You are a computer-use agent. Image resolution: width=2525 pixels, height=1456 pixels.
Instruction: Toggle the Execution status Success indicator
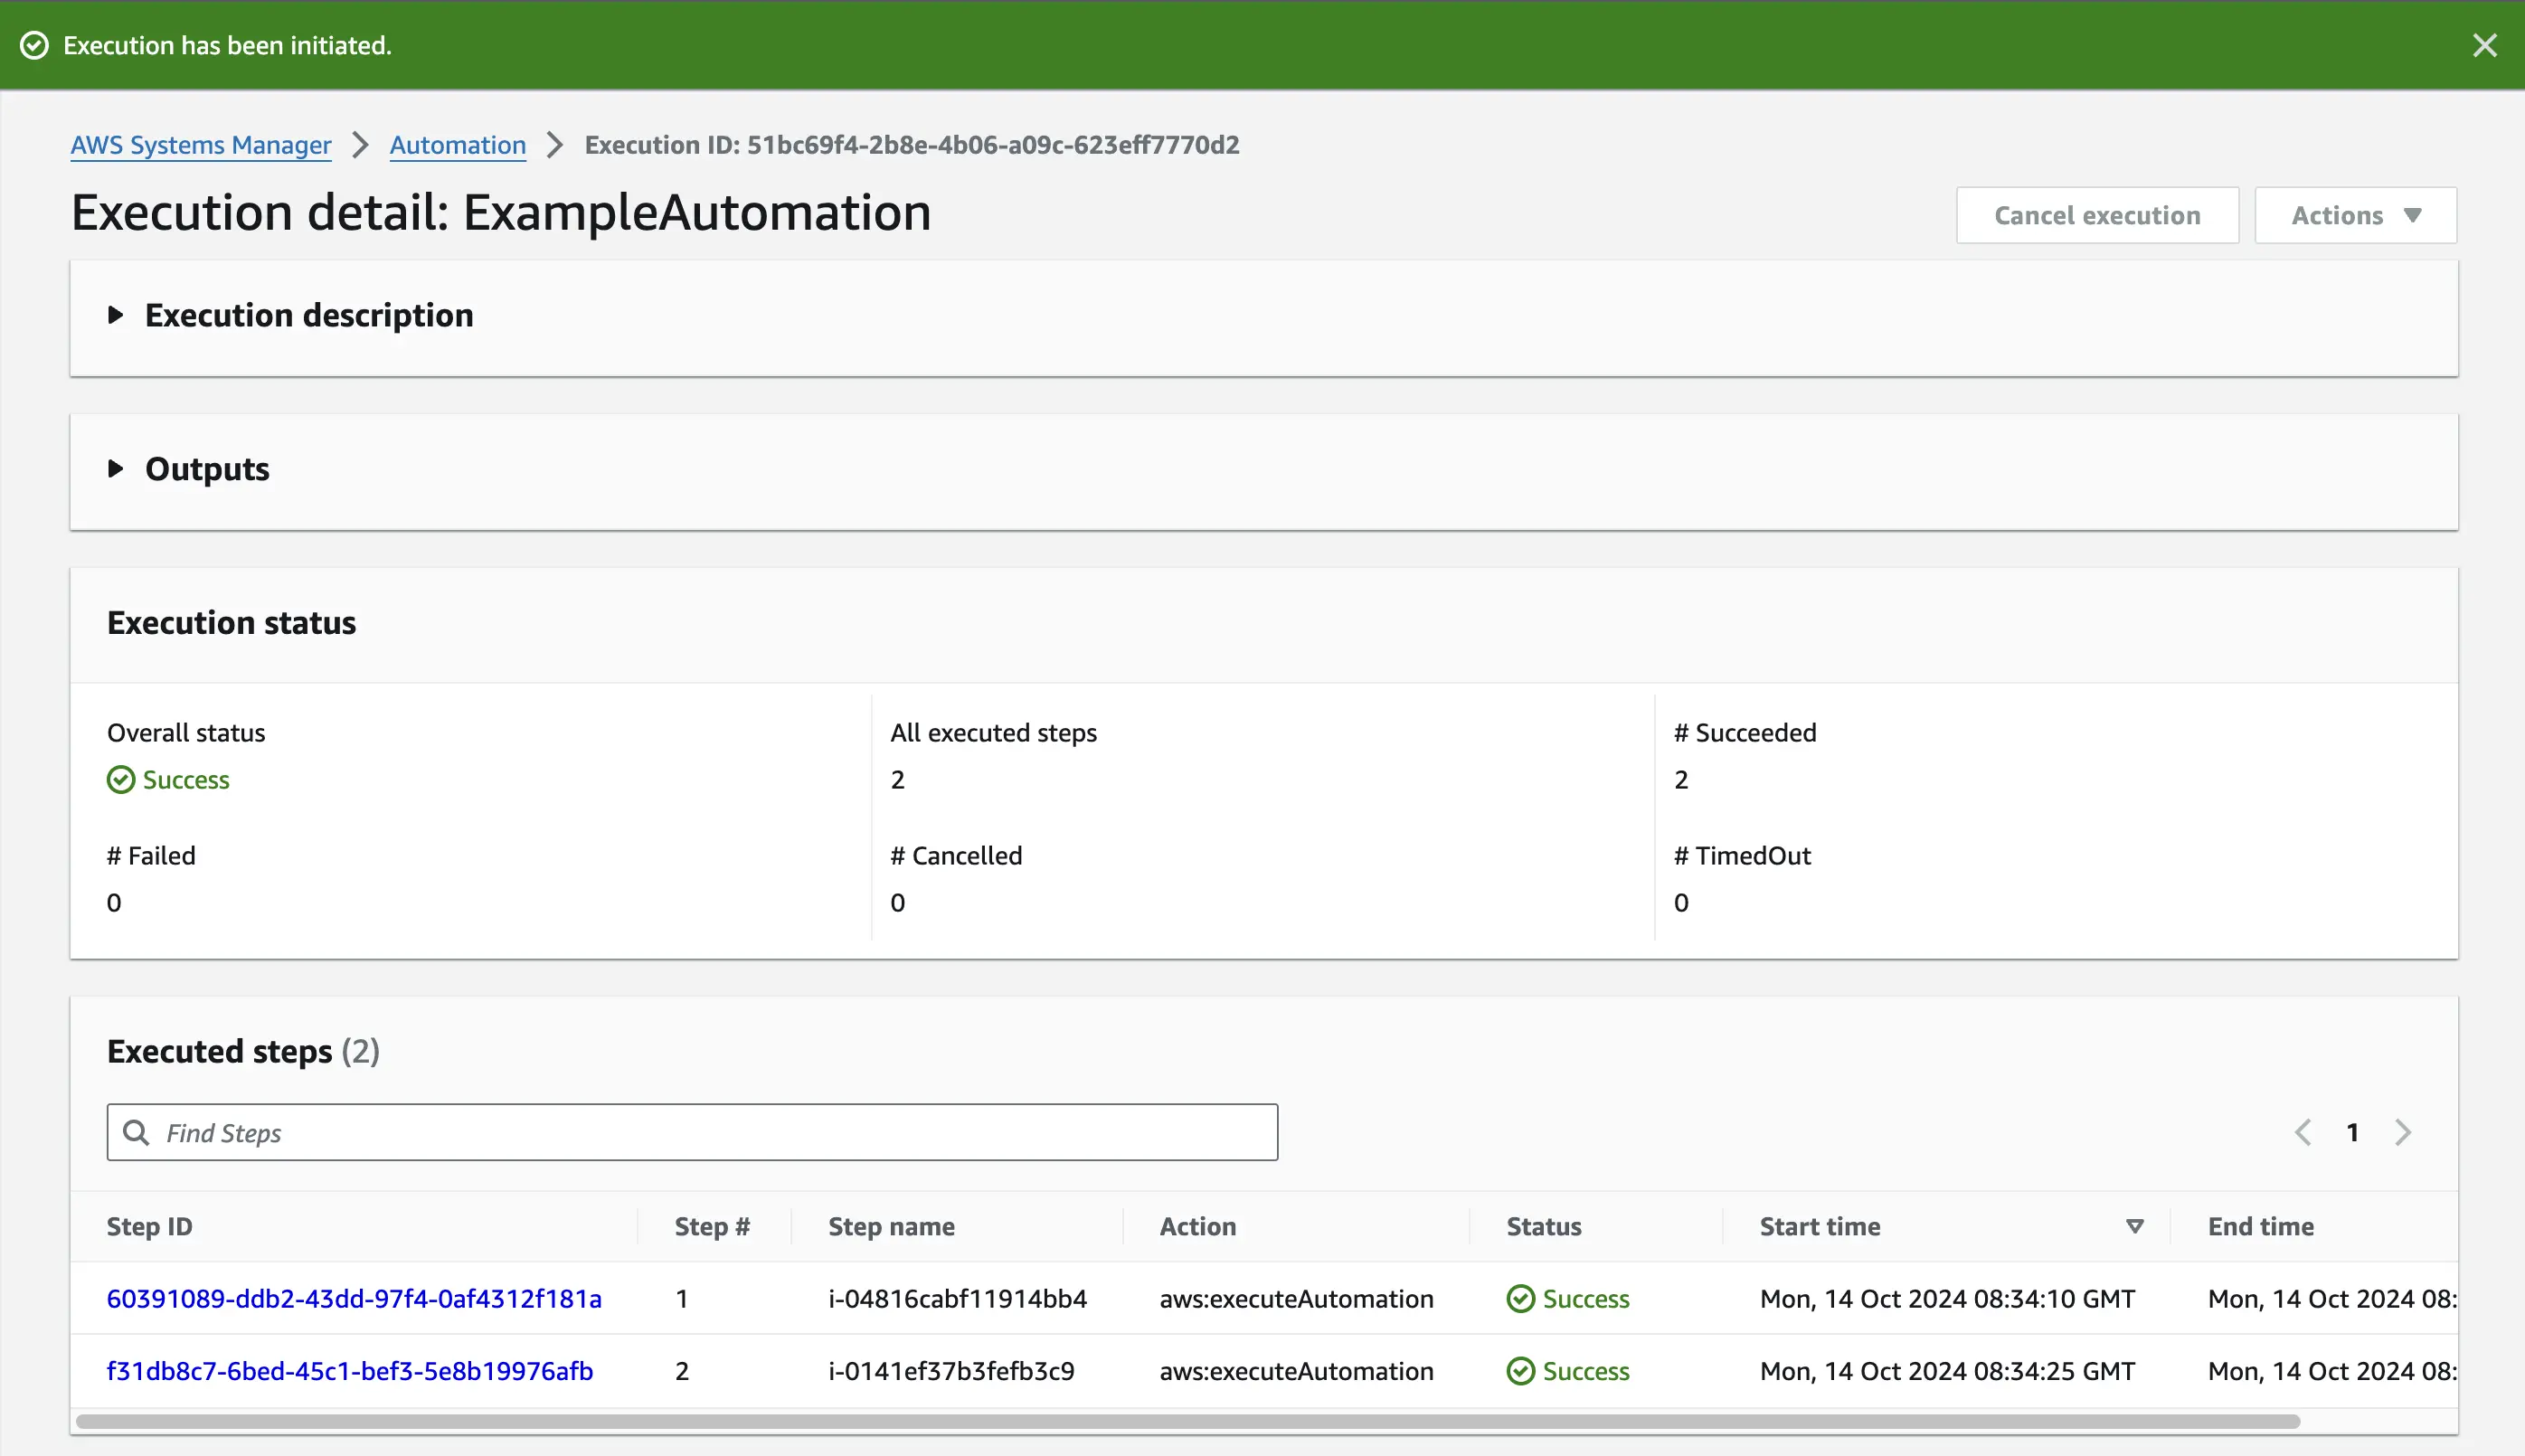coord(166,779)
